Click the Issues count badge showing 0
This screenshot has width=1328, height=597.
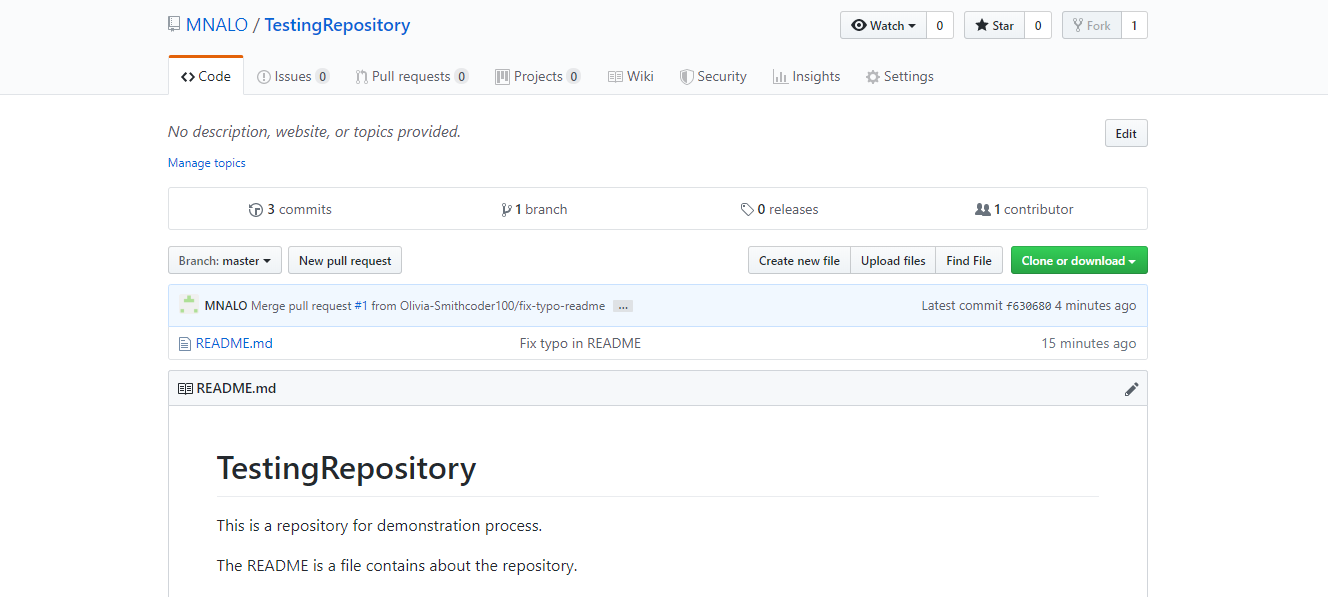(323, 76)
